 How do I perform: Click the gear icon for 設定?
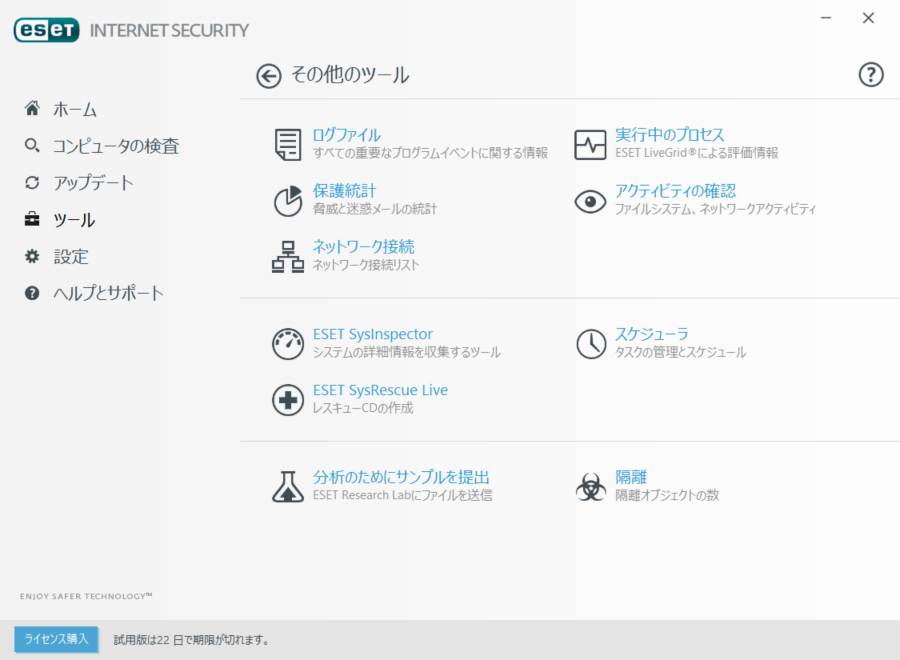coord(32,256)
